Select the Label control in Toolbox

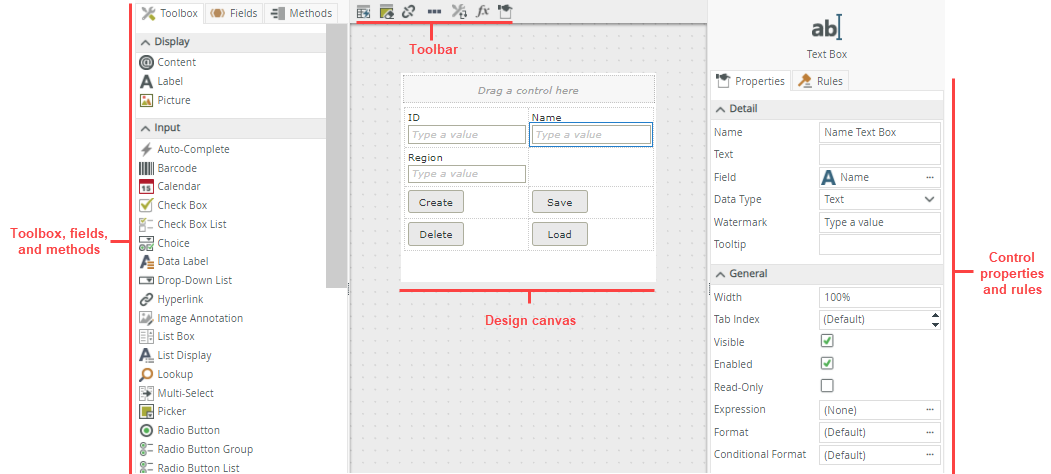pos(161,81)
